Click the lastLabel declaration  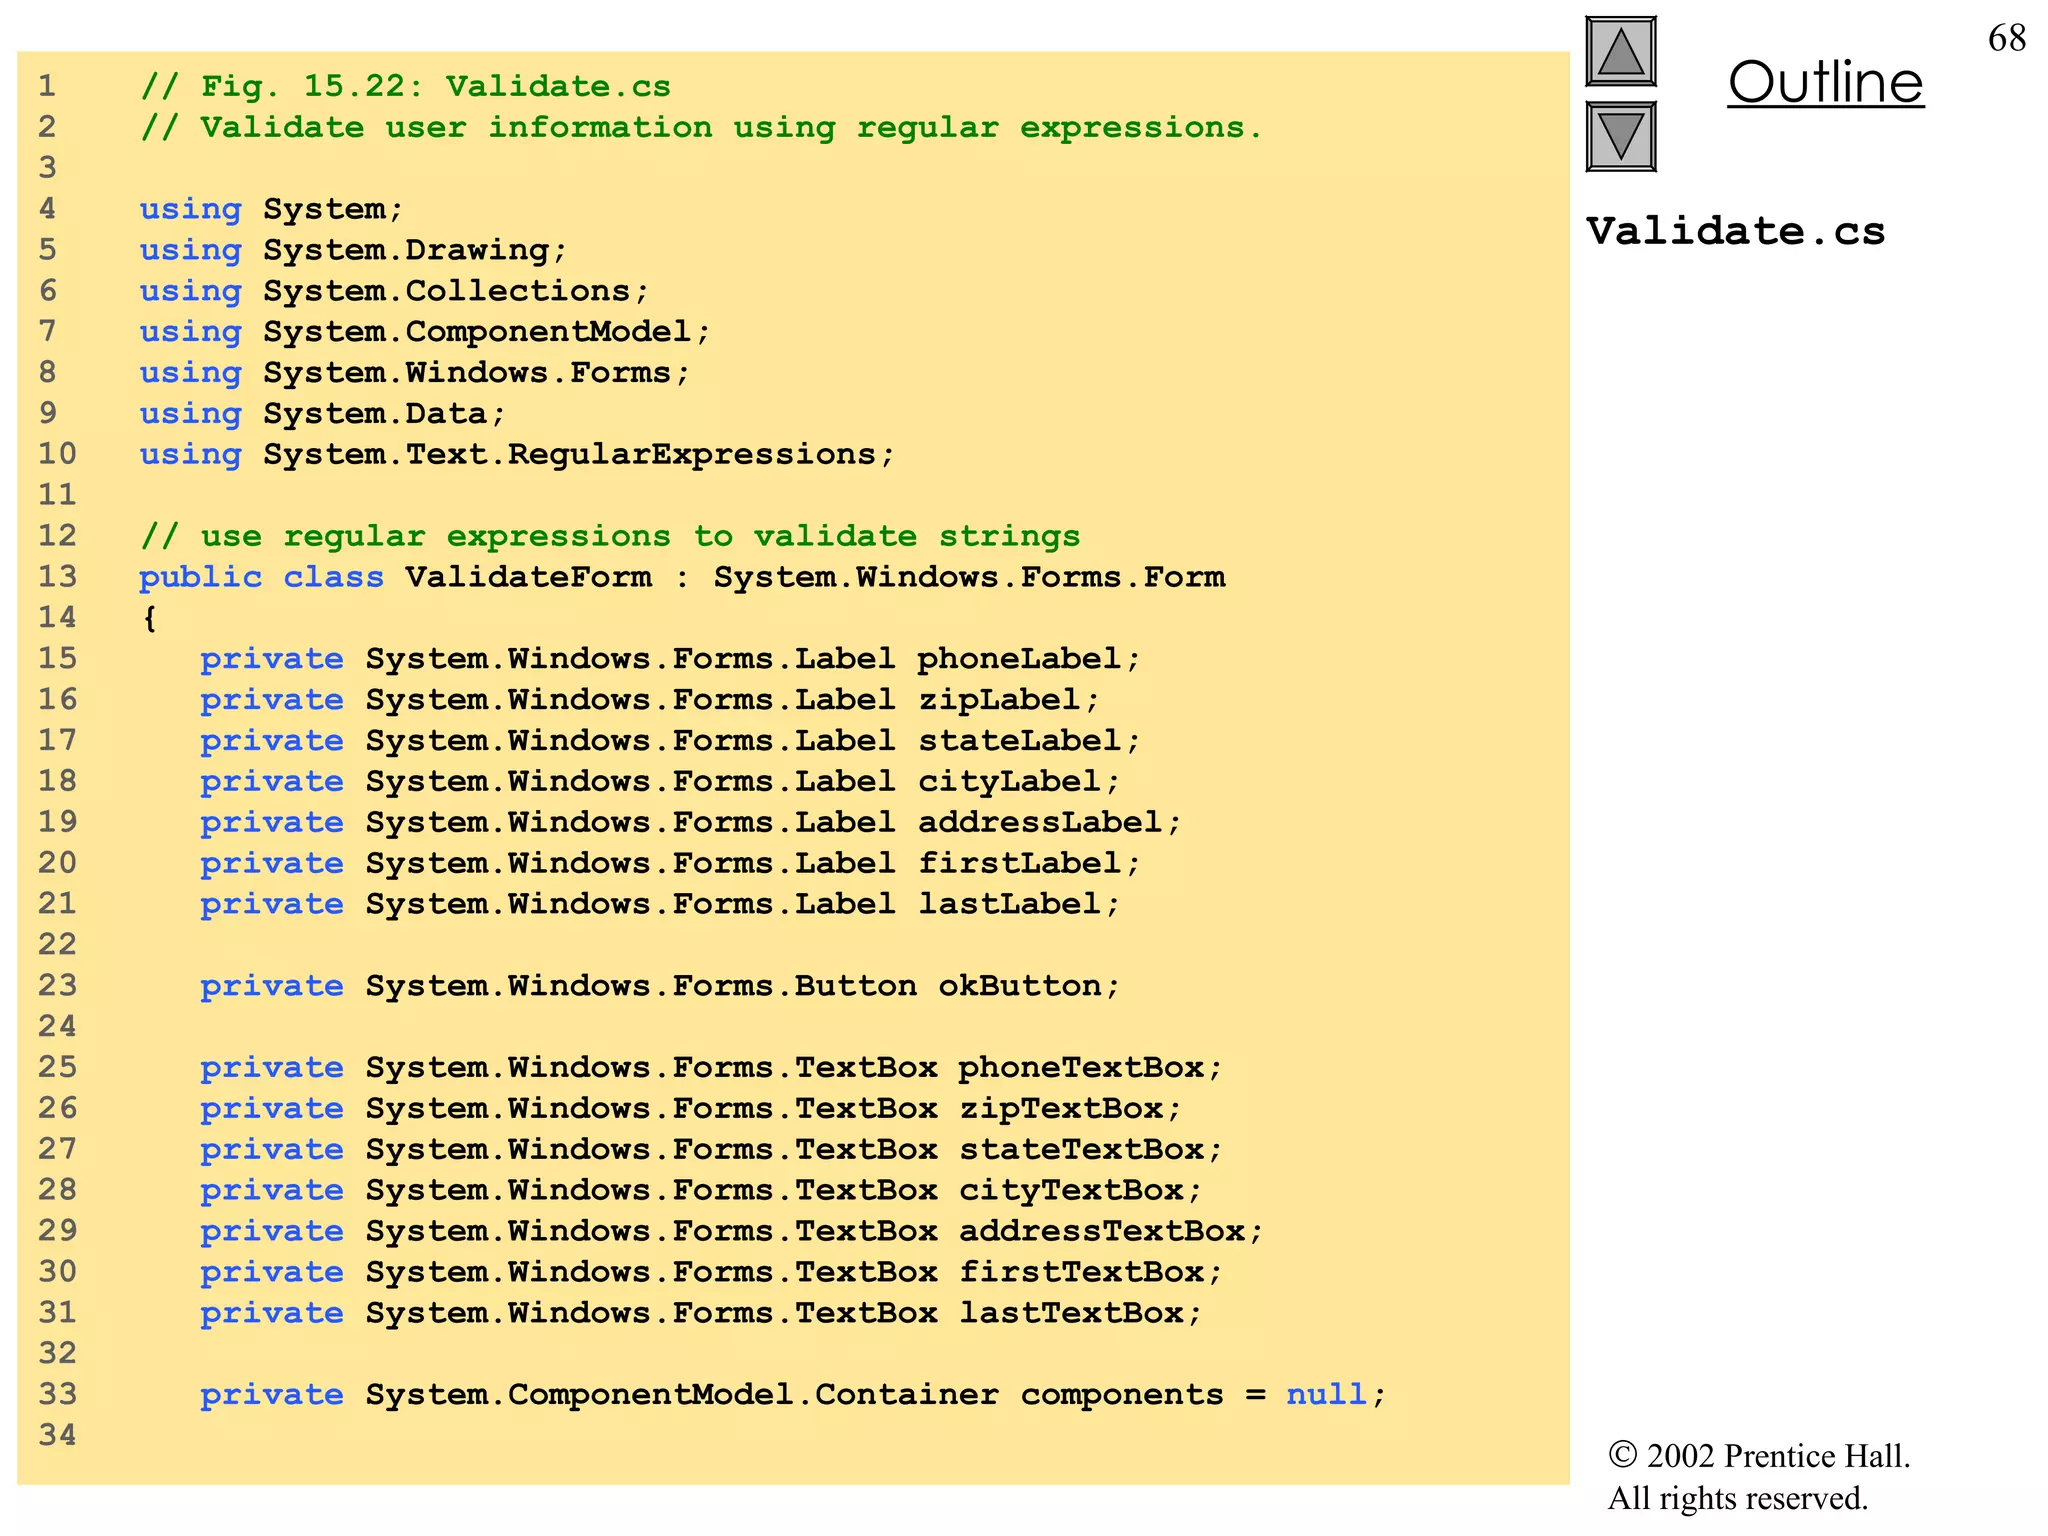pyautogui.click(x=660, y=904)
